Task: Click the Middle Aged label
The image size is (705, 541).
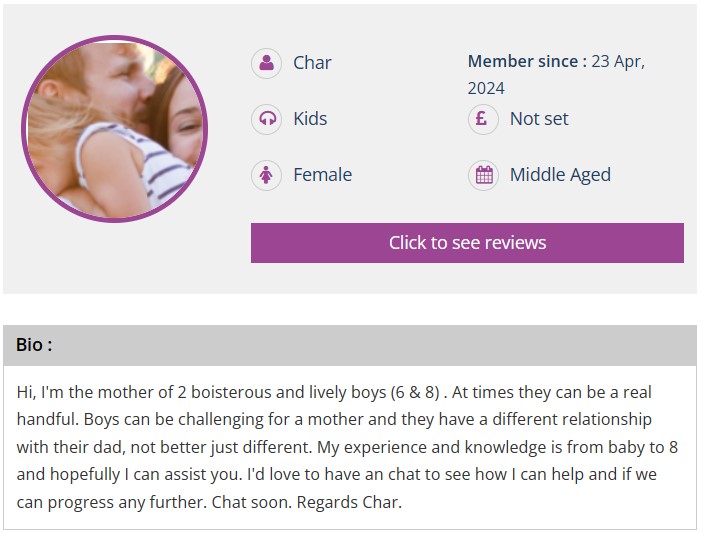Action: [x=560, y=175]
